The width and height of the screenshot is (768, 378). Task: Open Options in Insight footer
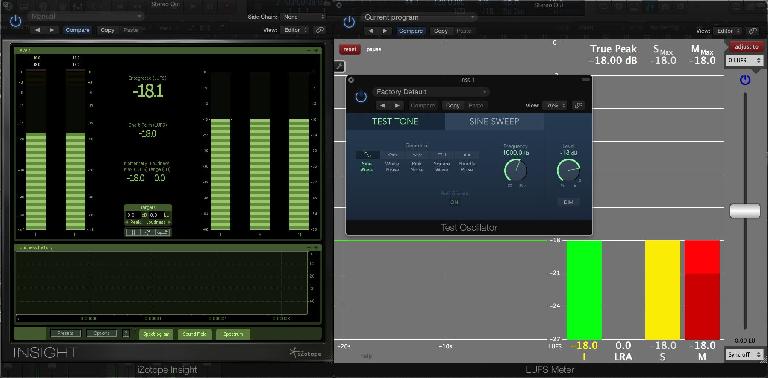(x=102, y=333)
